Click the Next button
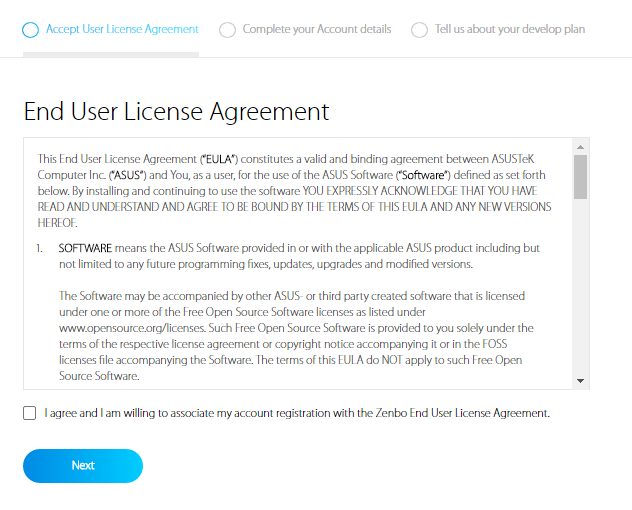632x510 pixels. [x=83, y=466]
